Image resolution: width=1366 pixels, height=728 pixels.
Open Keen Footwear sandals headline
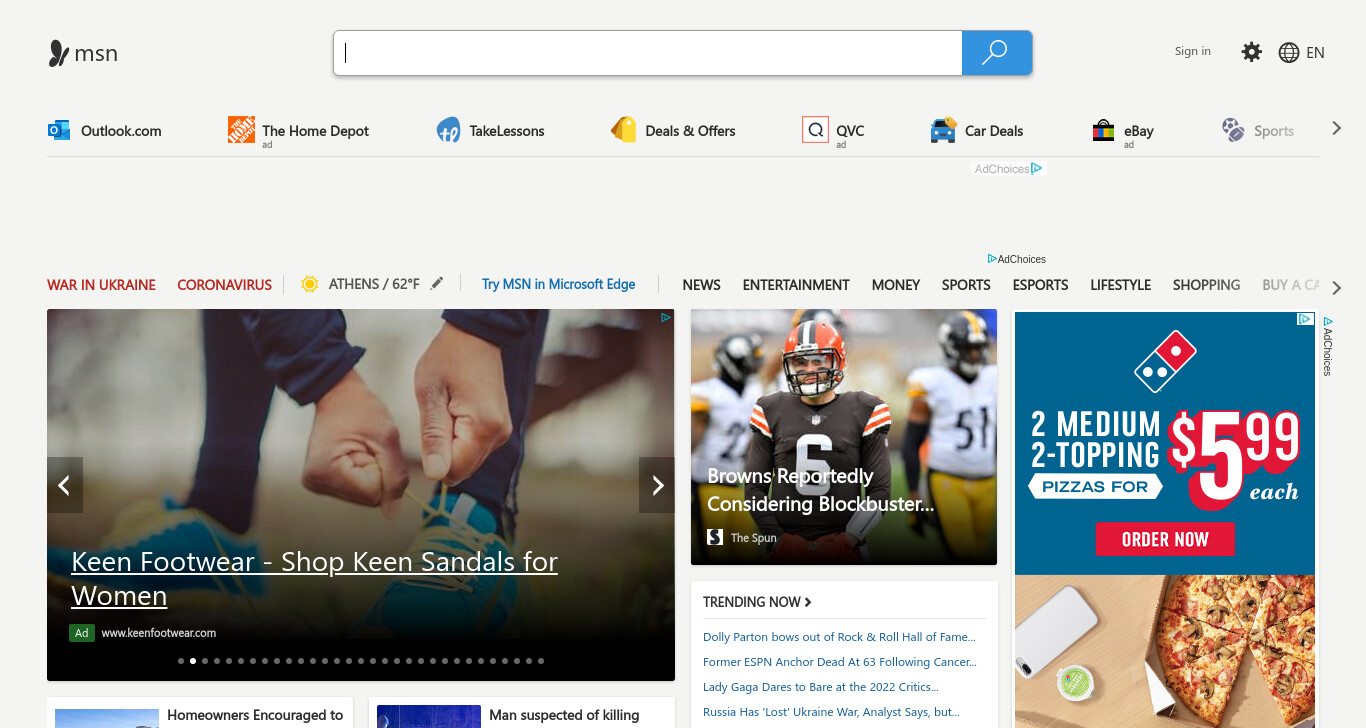point(314,578)
